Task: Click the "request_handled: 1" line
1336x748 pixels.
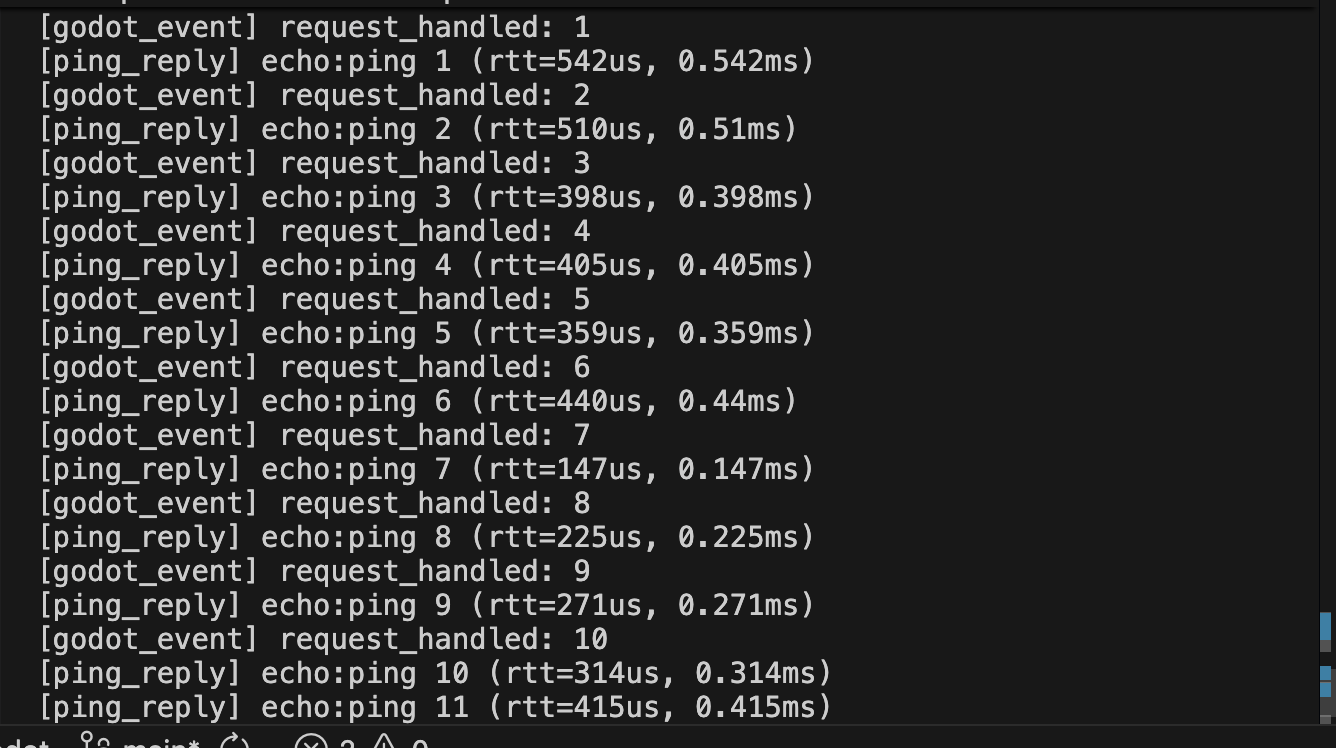Action: [x=434, y=27]
